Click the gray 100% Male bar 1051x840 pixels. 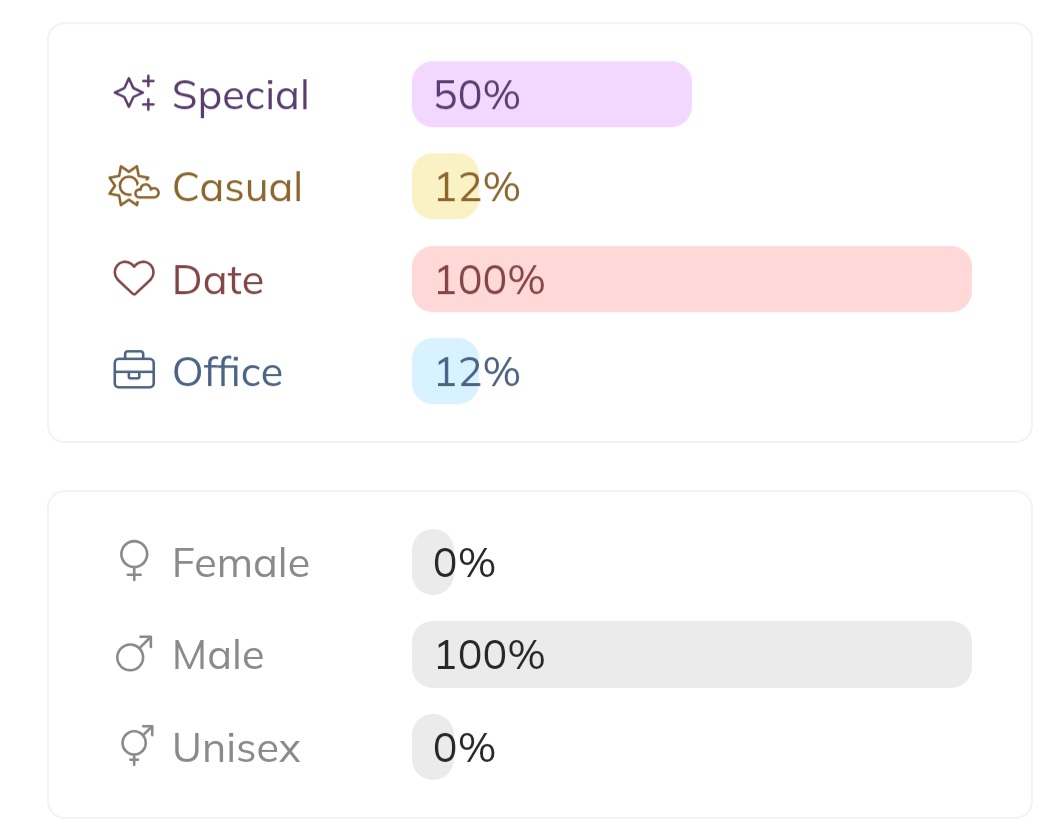(x=691, y=655)
